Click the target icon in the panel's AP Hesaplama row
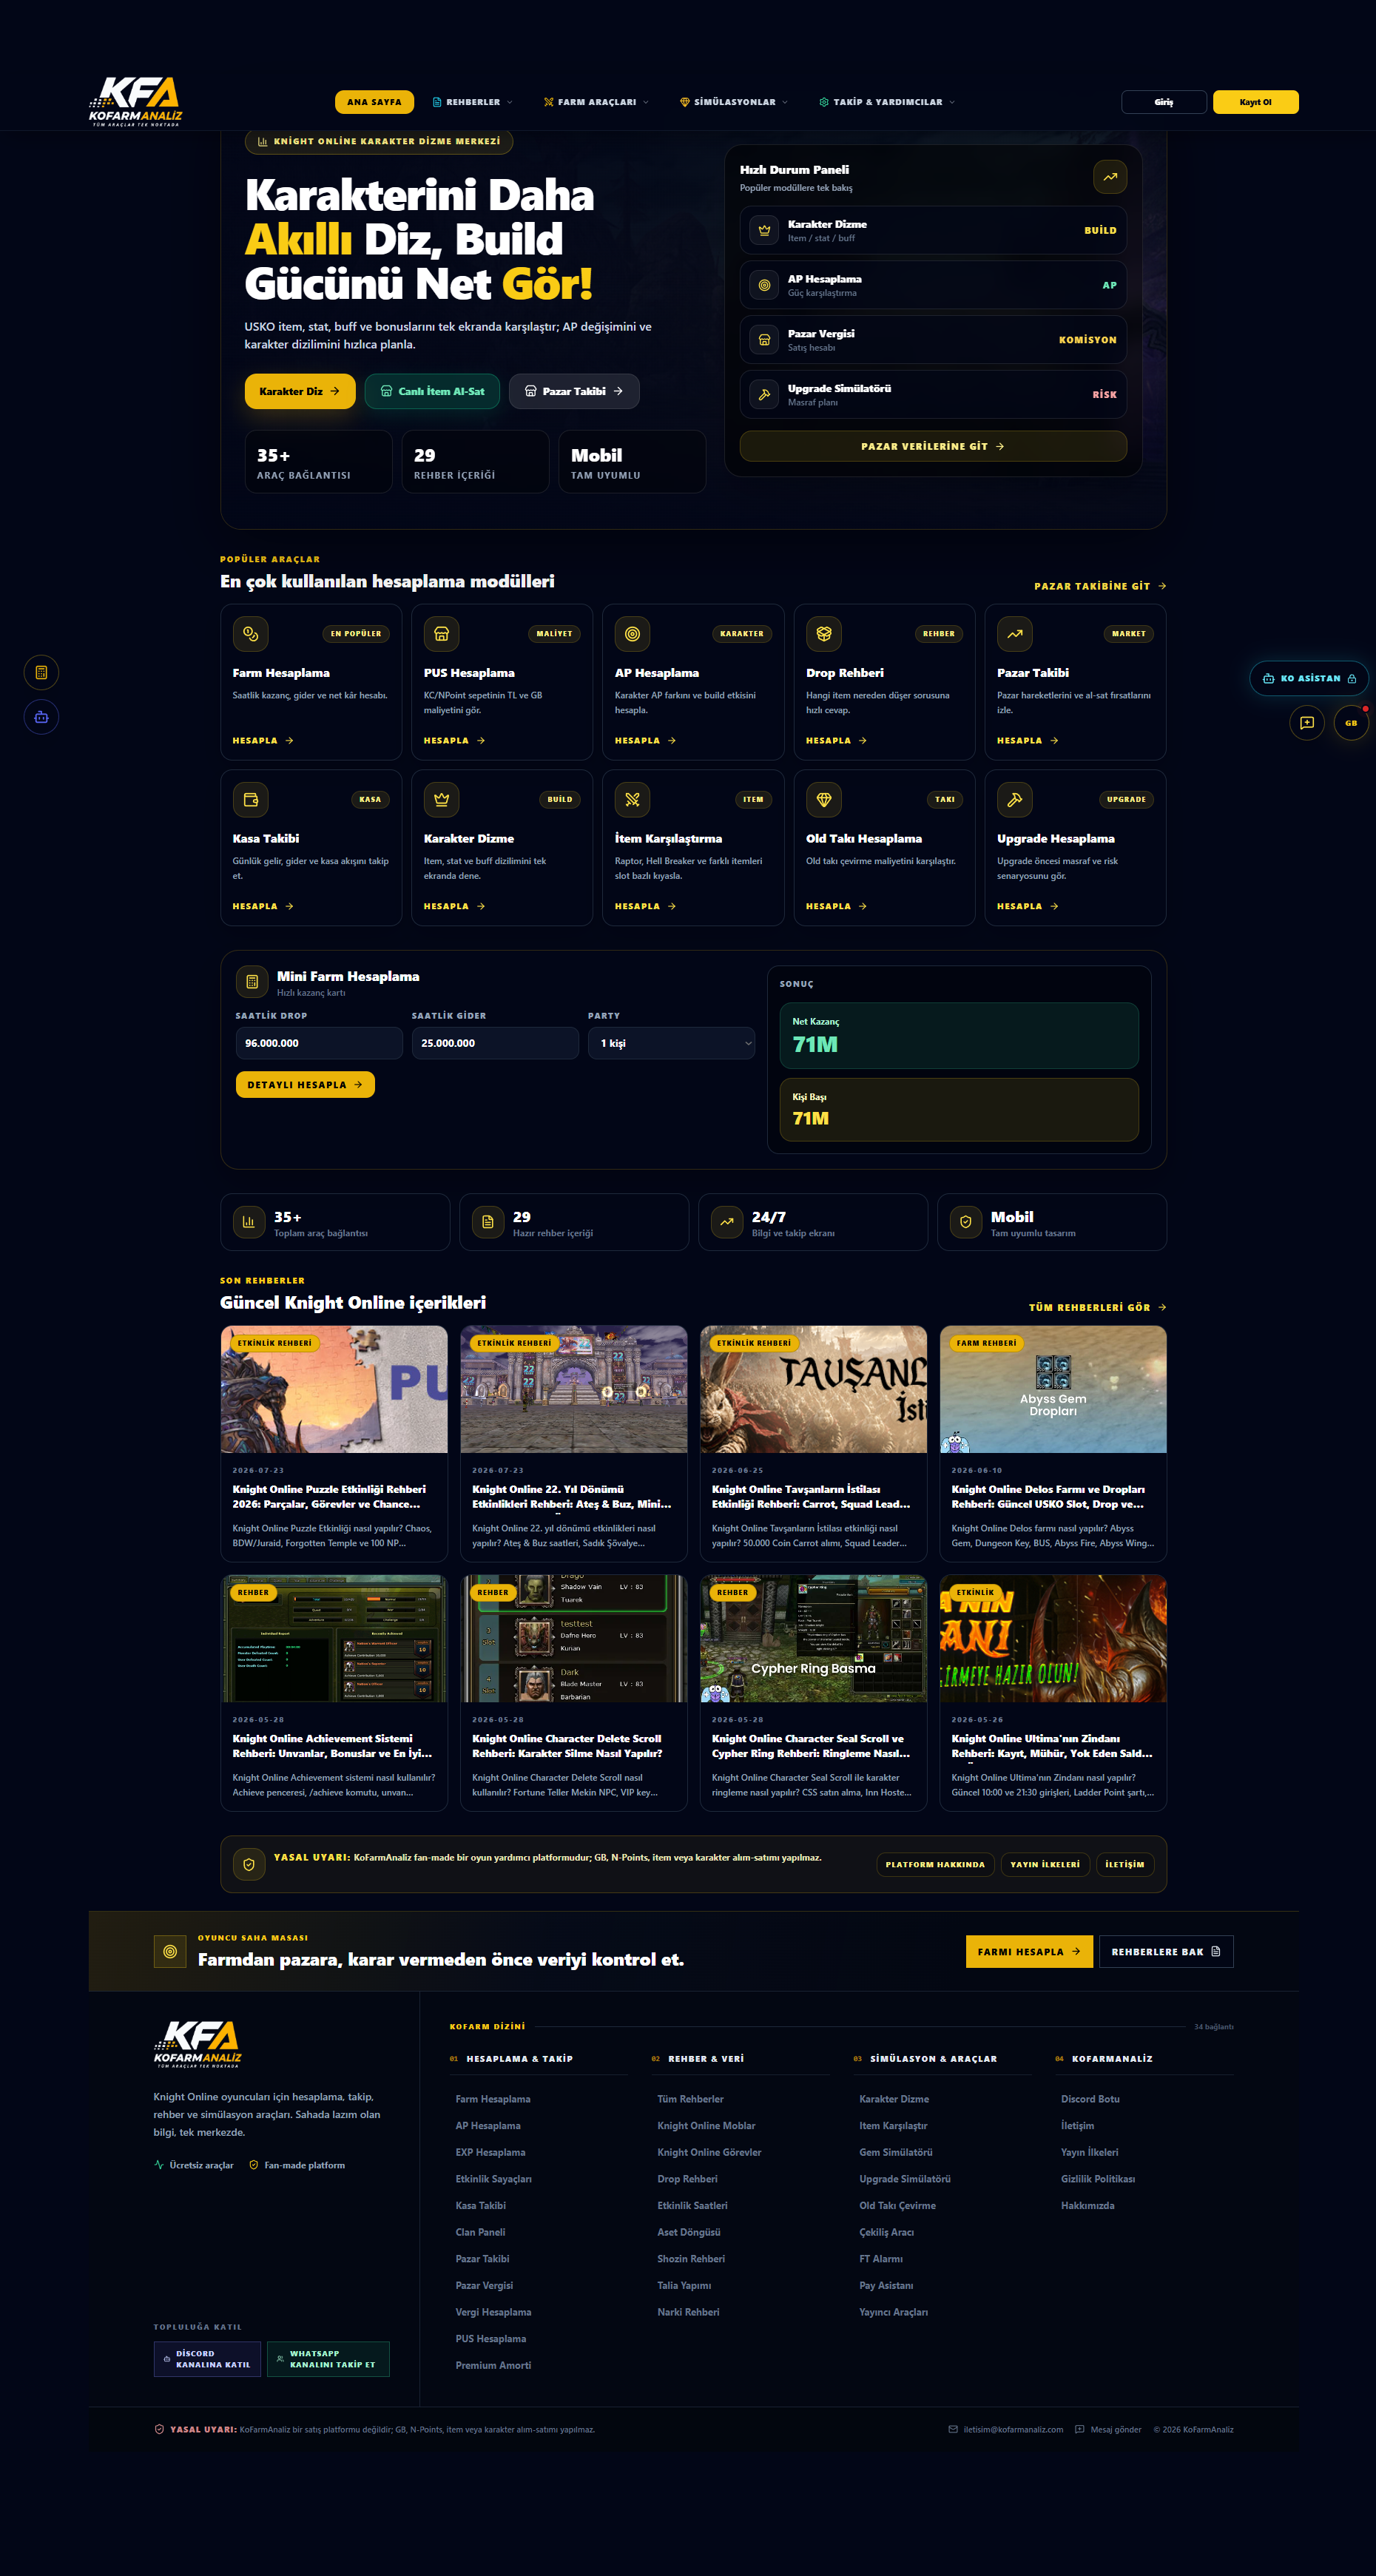Image resolution: width=1376 pixels, height=2576 pixels. (764, 285)
